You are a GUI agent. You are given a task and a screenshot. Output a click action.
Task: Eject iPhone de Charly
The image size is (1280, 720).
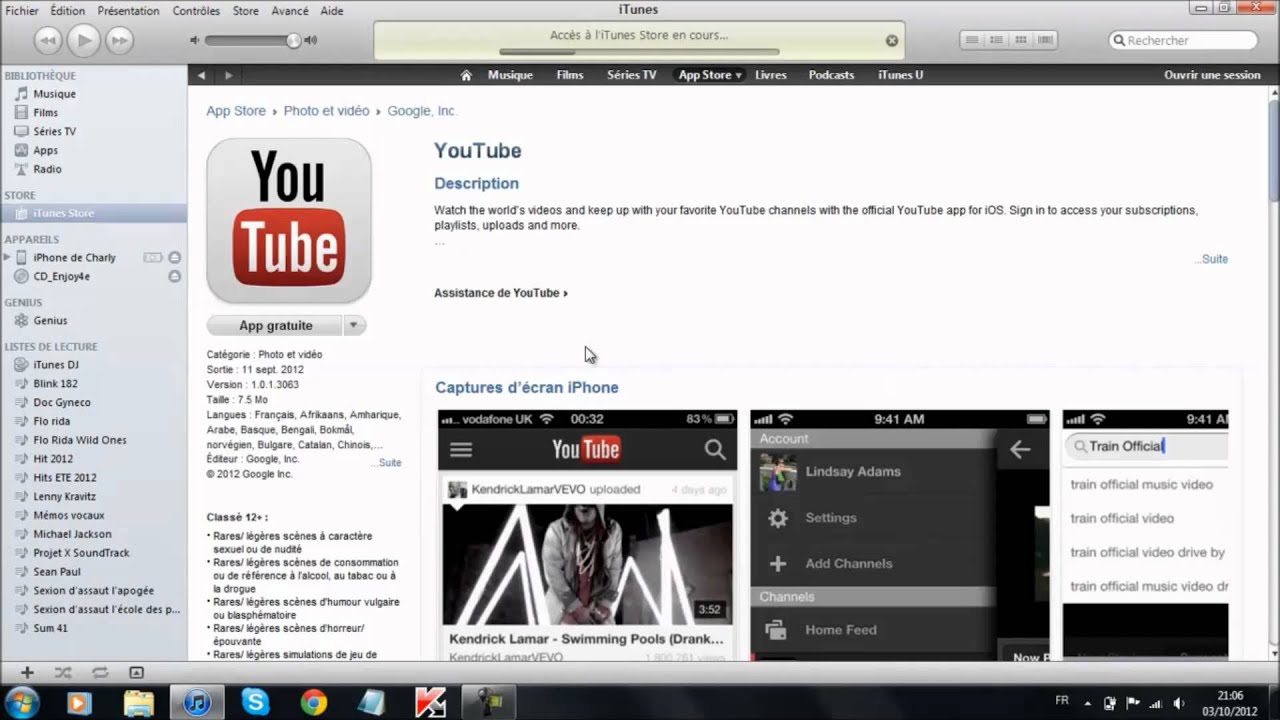tap(175, 257)
